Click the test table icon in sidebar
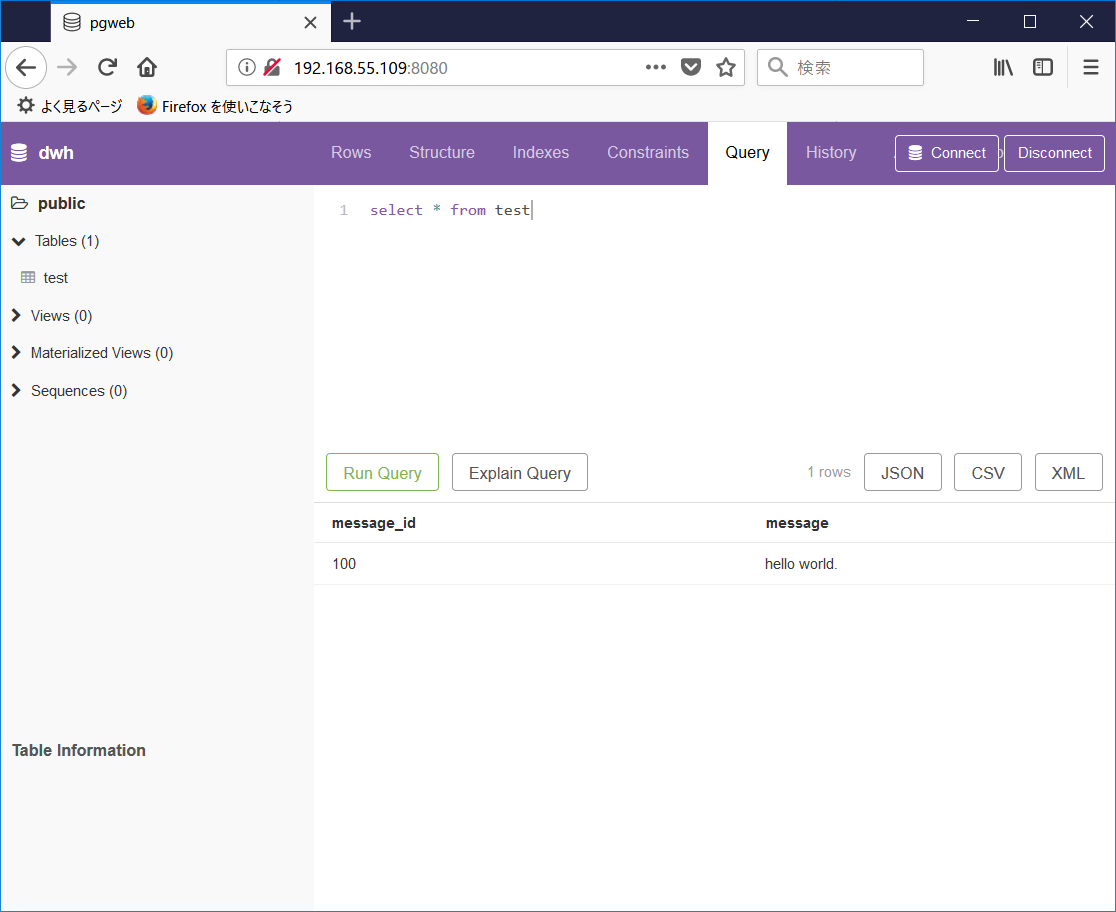Viewport: 1116px width, 912px height. 29,277
